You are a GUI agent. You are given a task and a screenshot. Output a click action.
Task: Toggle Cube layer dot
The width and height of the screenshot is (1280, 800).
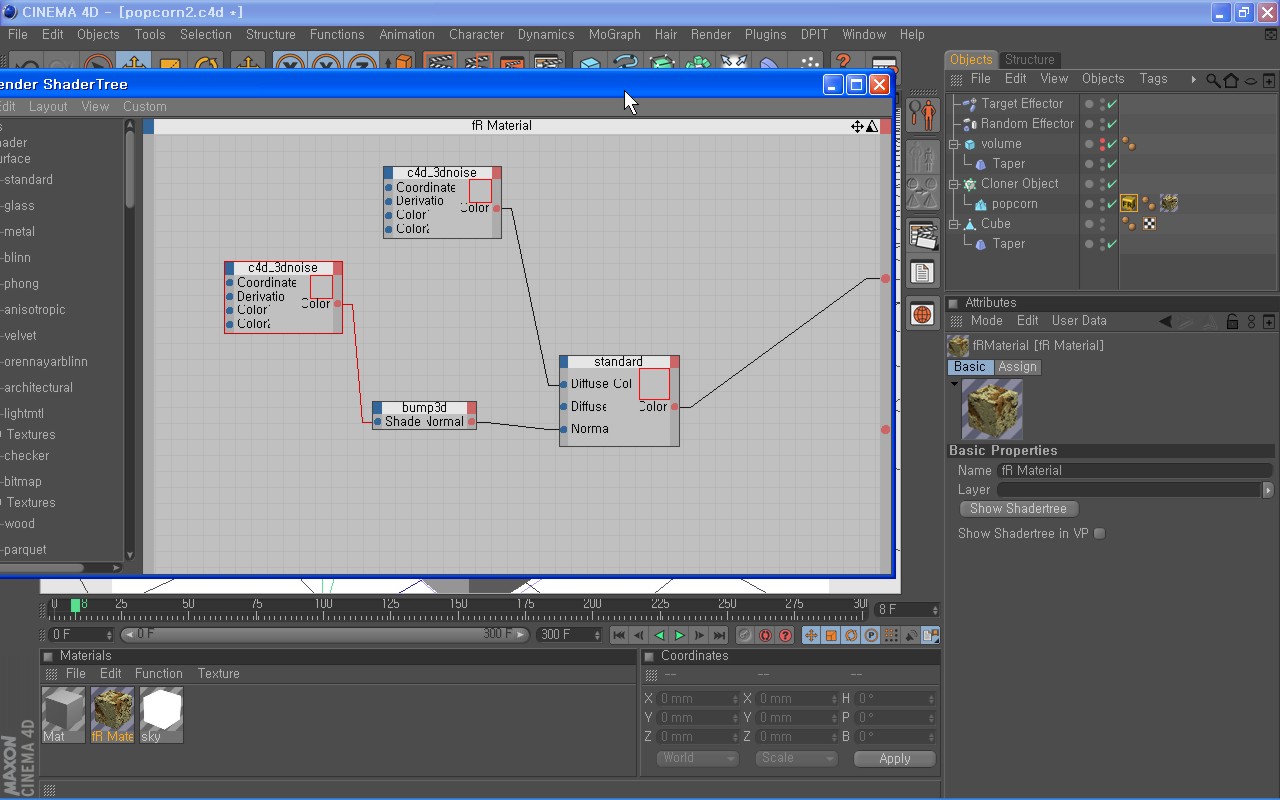(x=1089, y=224)
